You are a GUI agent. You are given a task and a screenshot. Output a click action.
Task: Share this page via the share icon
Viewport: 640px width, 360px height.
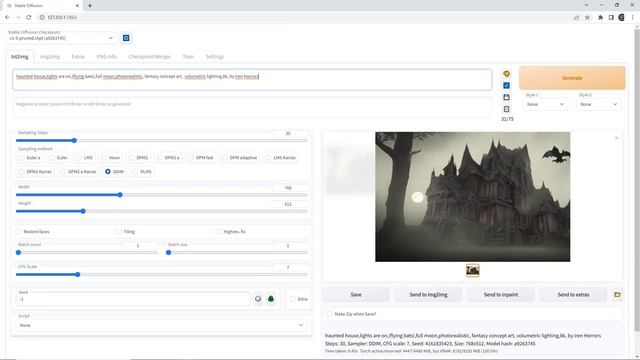[577, 17]
